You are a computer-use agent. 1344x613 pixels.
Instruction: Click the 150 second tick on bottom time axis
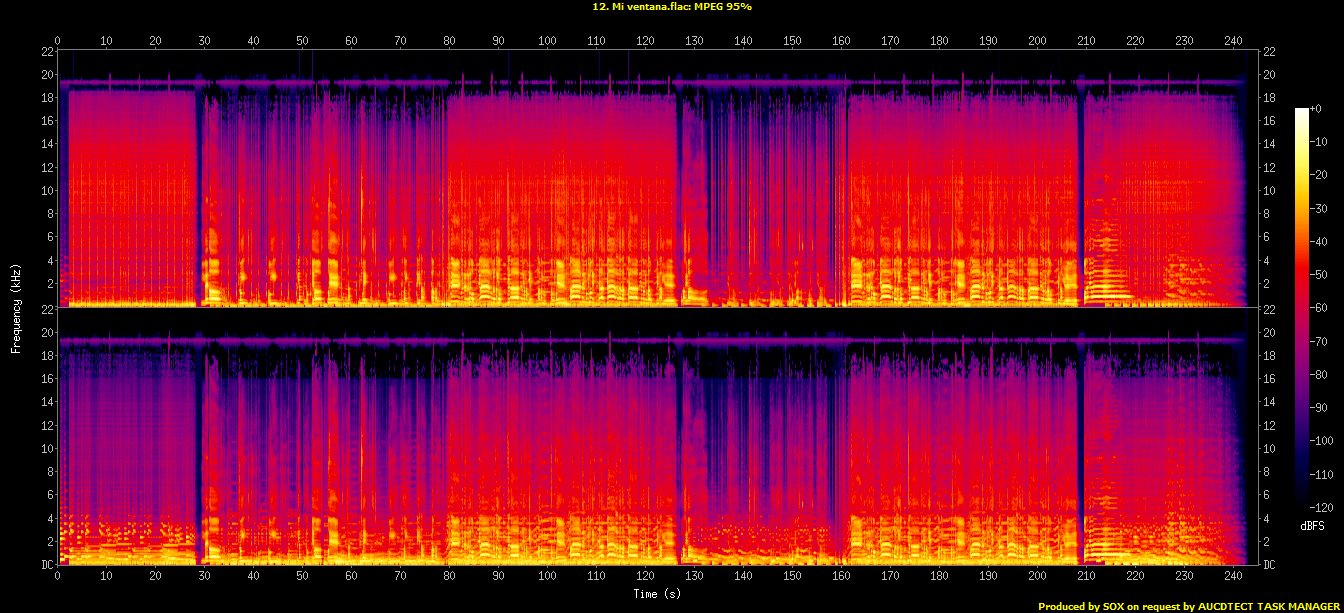(x=792, y=577)
